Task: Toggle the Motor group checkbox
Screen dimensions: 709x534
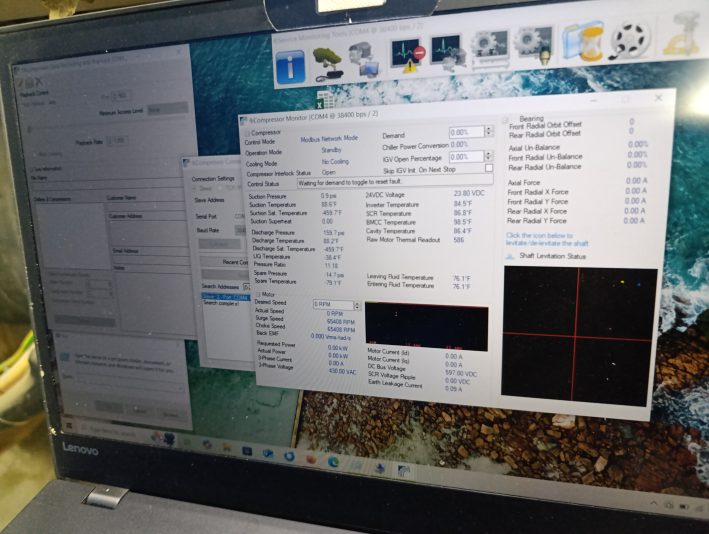Action: point(259,294)
